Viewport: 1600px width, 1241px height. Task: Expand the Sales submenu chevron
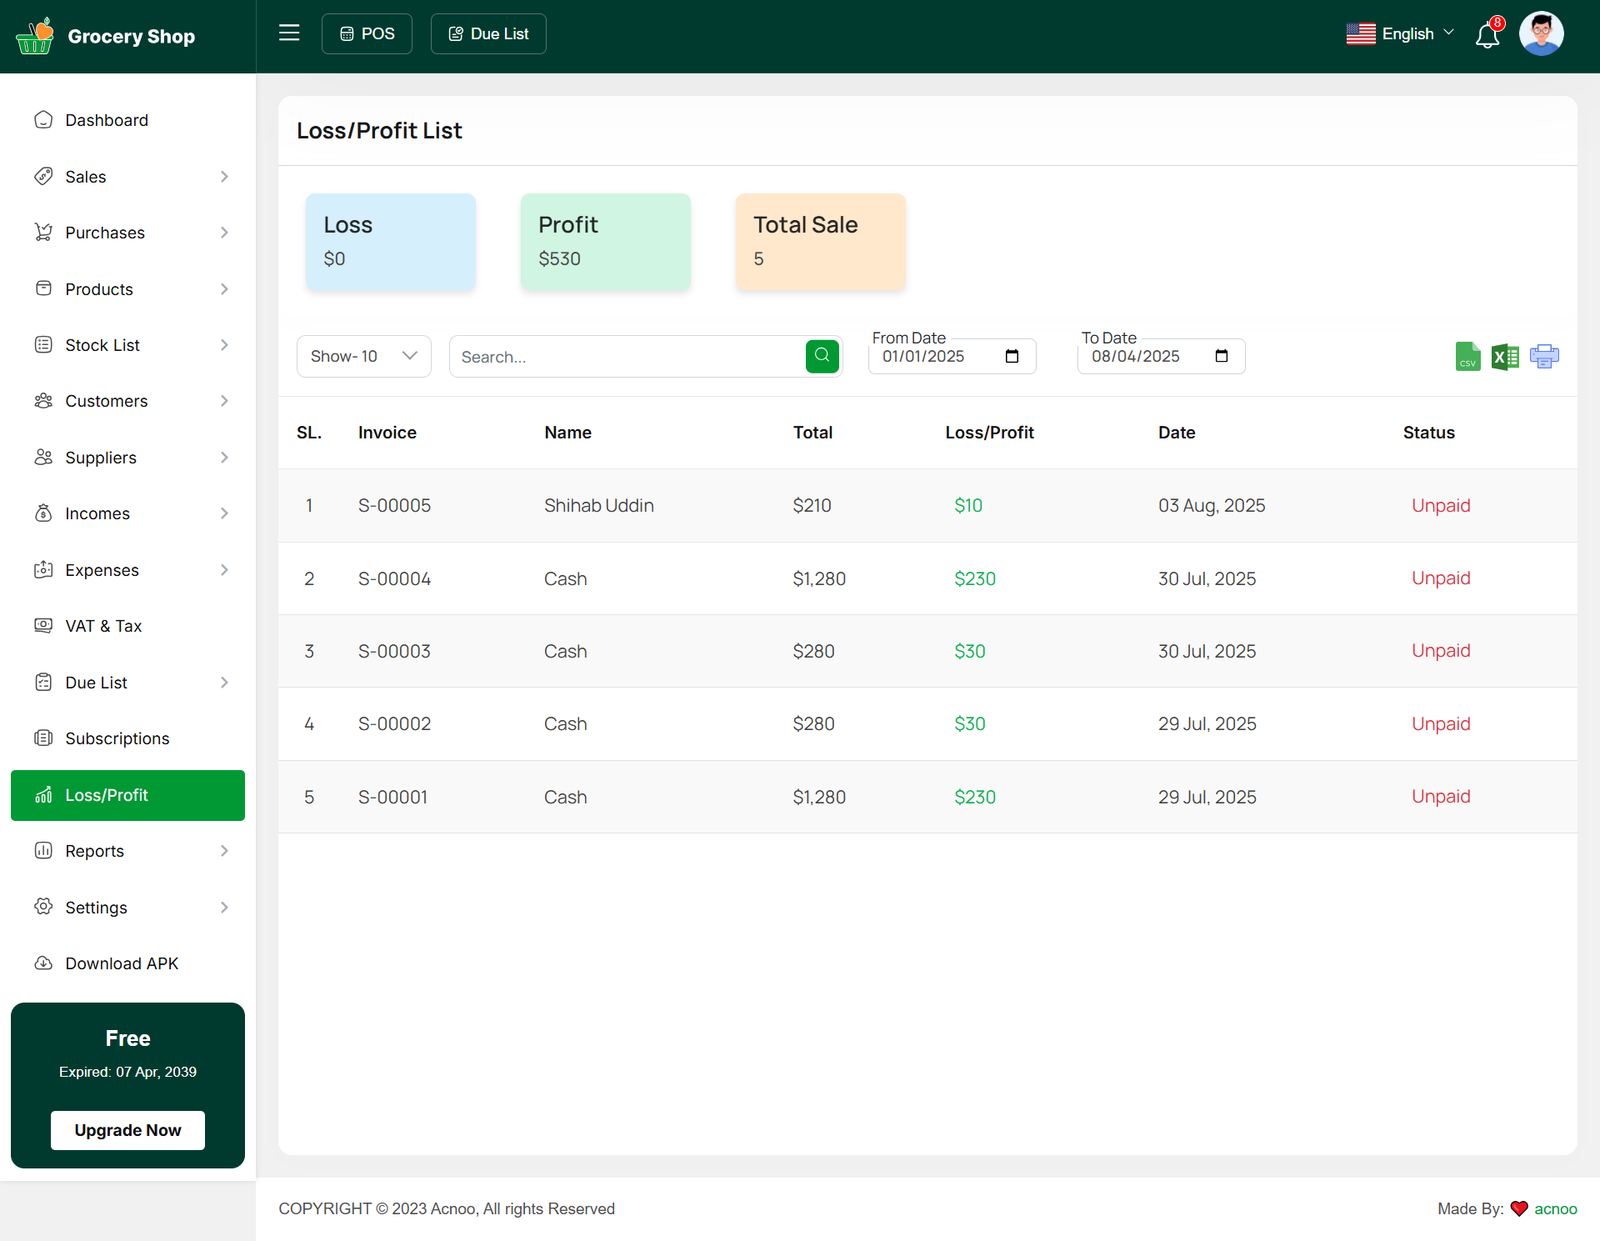coord(224,177)
